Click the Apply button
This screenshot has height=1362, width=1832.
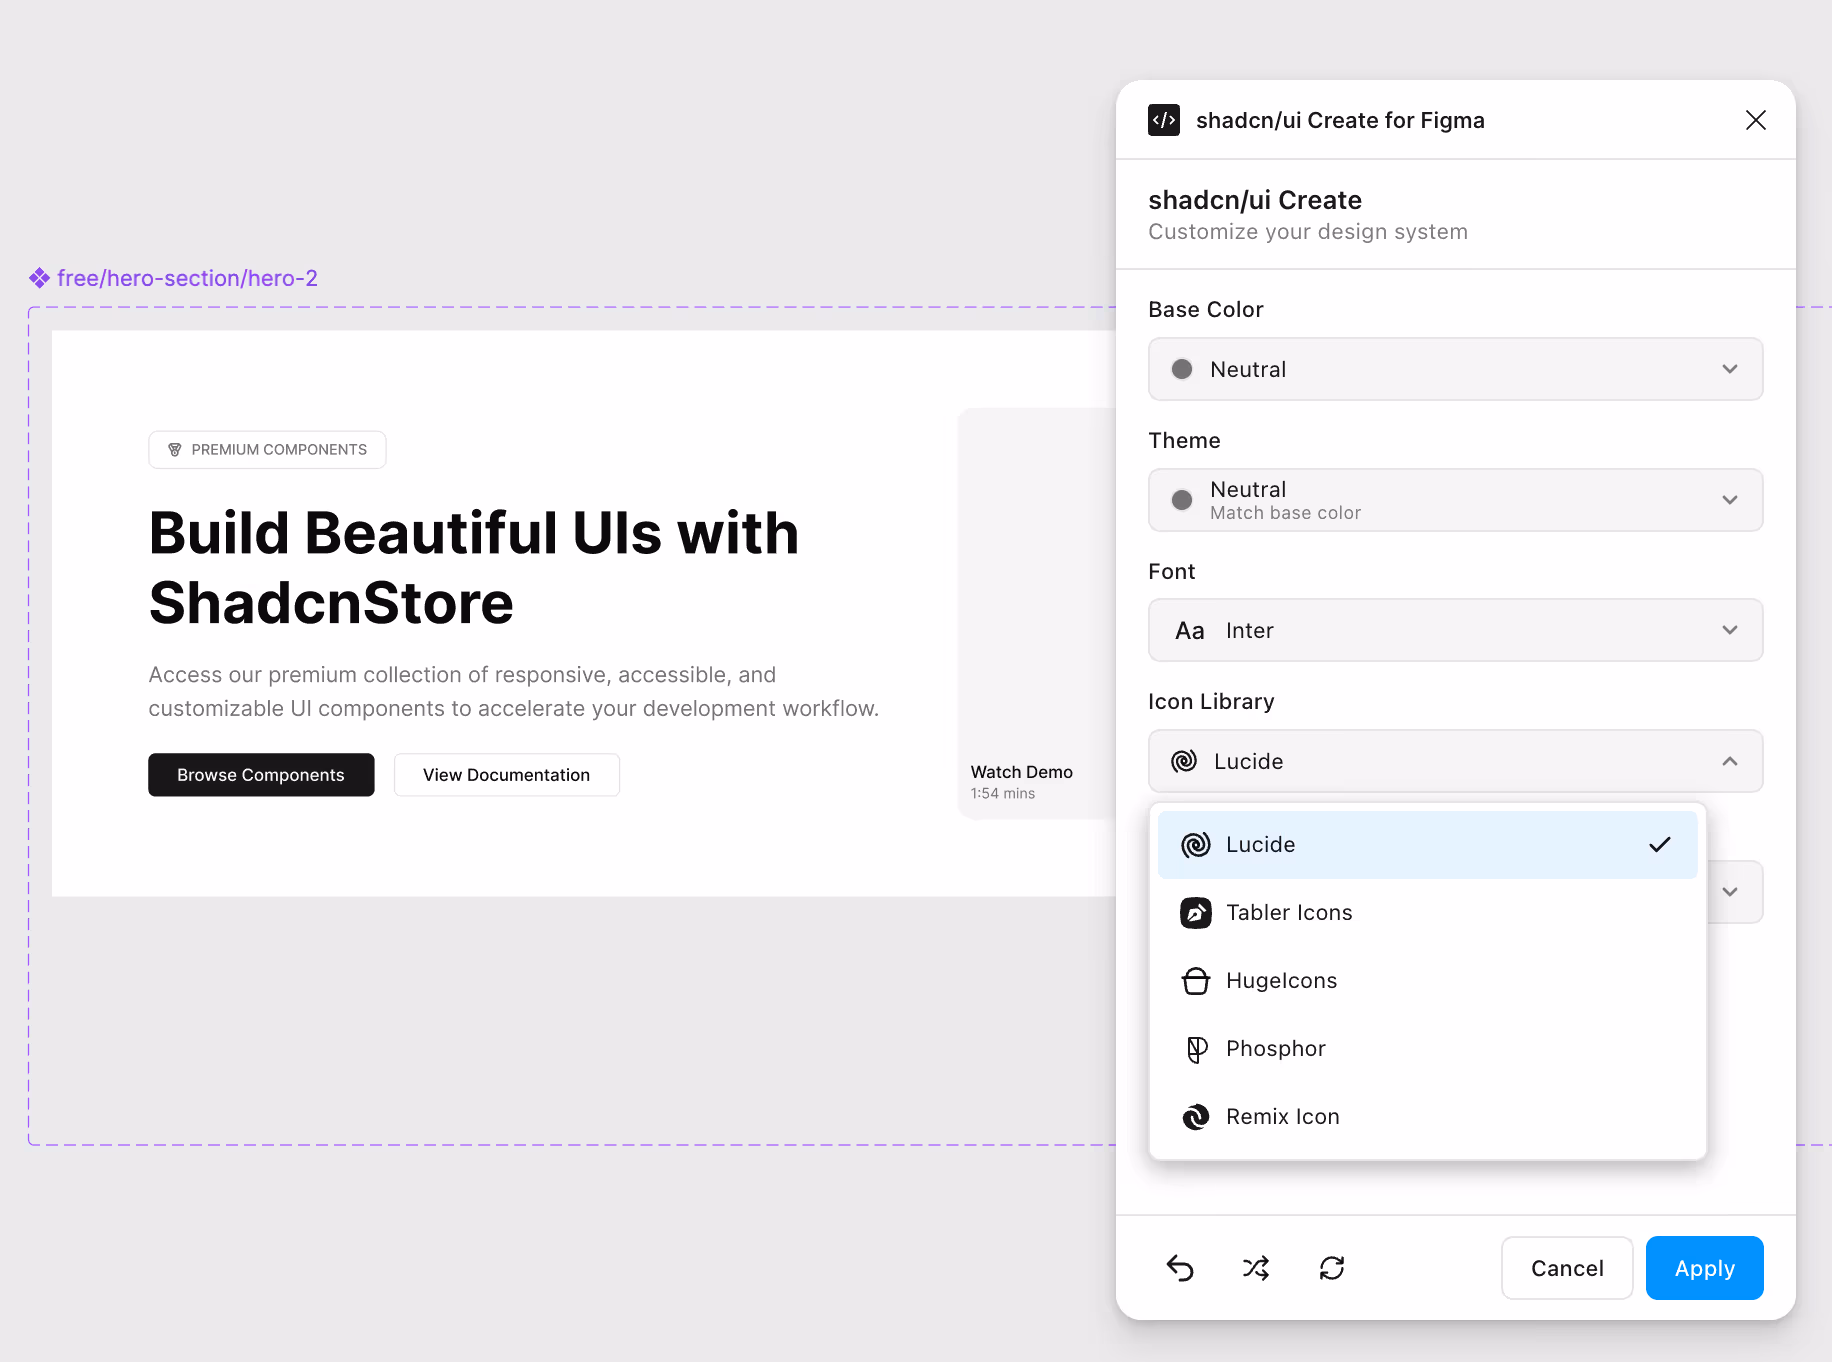tap(1705, 1268)
